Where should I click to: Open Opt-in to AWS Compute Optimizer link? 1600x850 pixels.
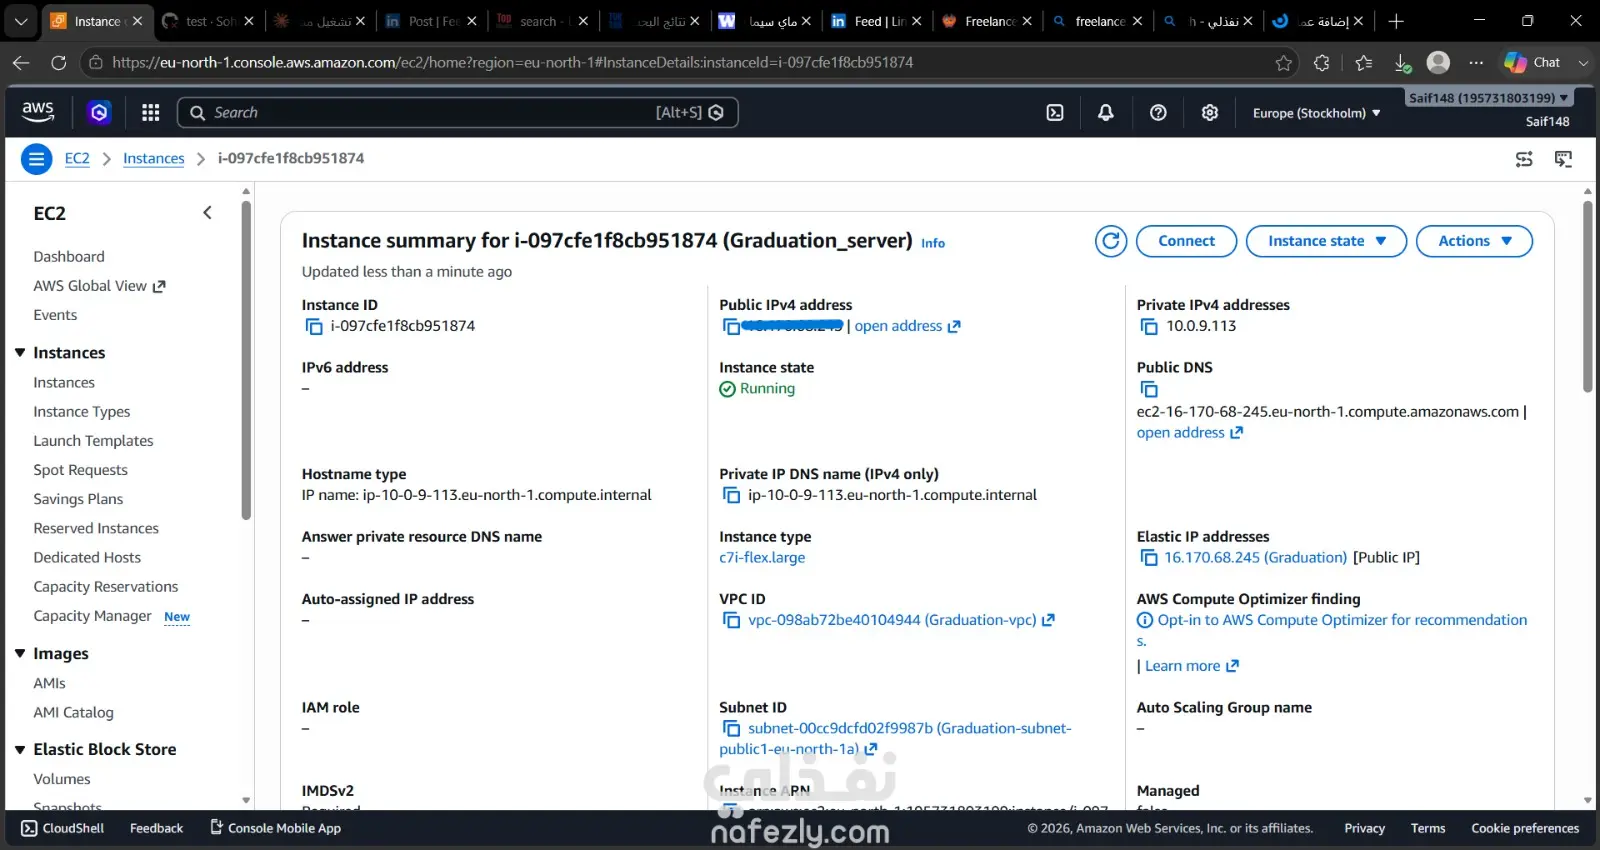[x=1332, y=631]
